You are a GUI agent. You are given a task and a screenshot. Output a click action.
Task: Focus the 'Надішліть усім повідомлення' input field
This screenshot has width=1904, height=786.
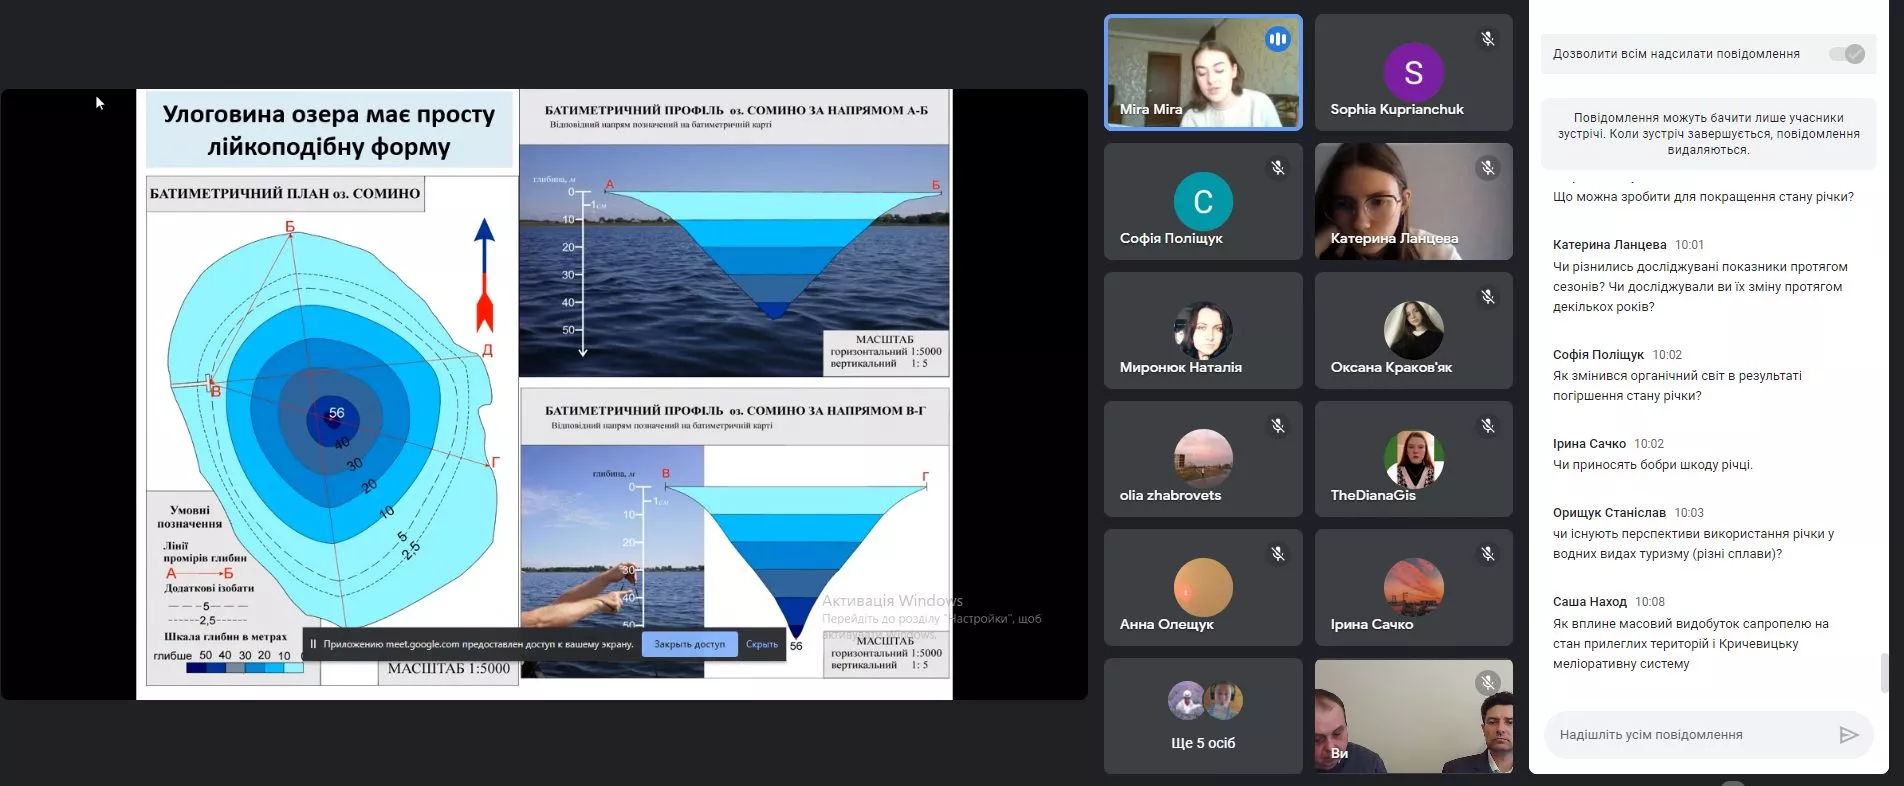point(1690,735)
